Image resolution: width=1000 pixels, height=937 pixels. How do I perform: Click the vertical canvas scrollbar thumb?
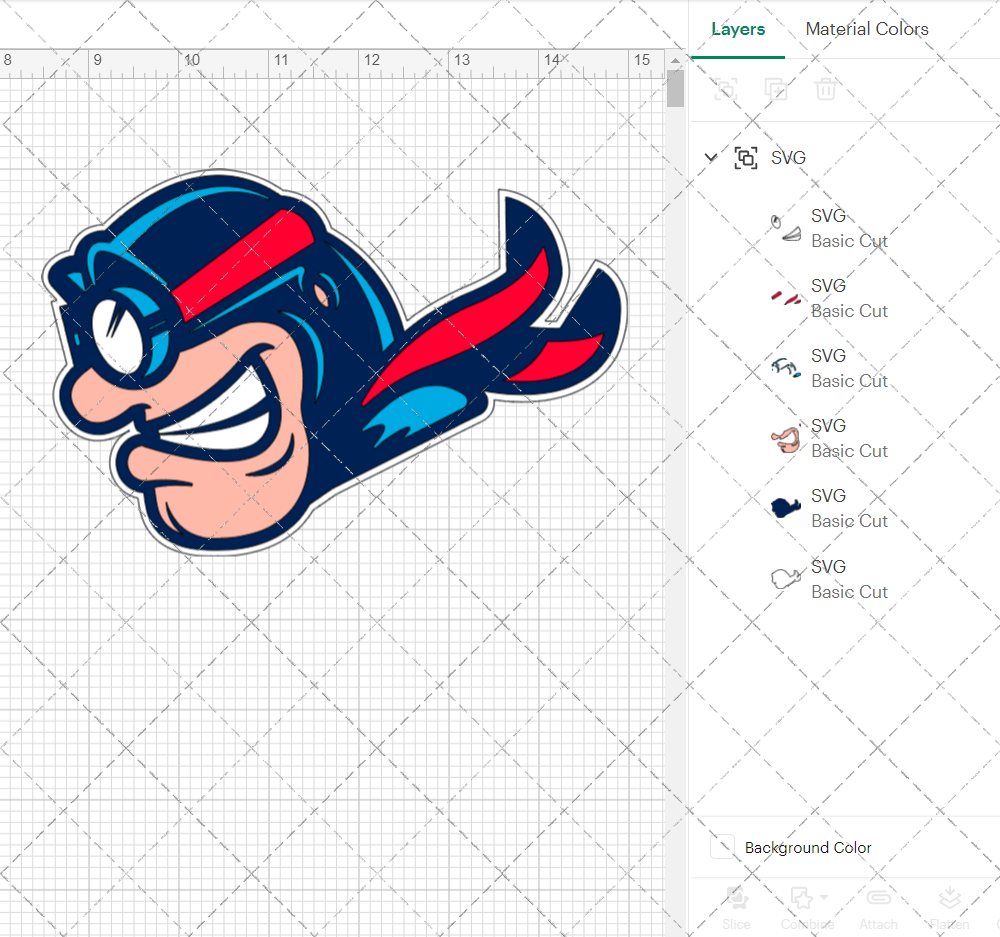[x=675, y=89]
